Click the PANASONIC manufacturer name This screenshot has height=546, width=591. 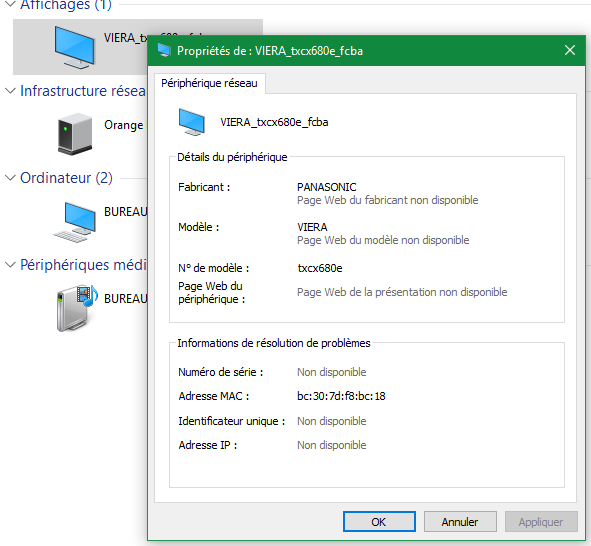pos(326,187)
